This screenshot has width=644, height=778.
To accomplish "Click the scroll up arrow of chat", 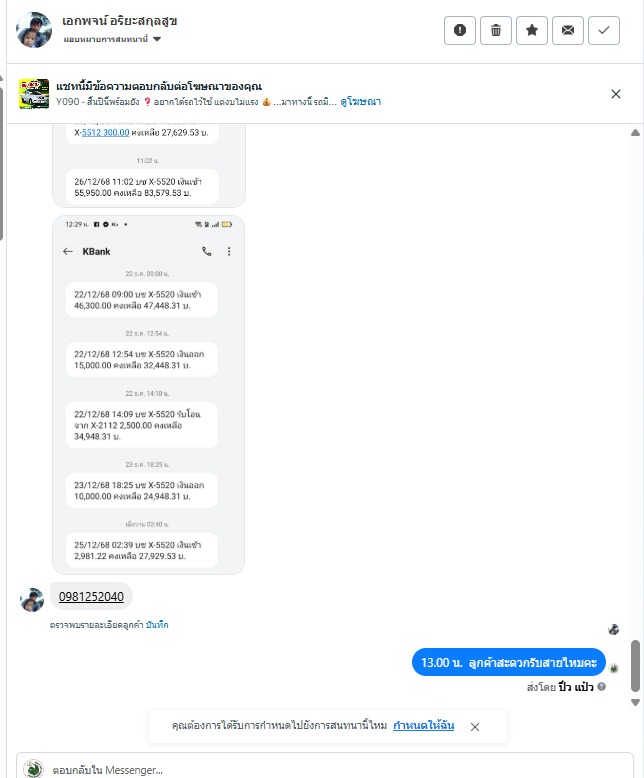I will [635, 132].
